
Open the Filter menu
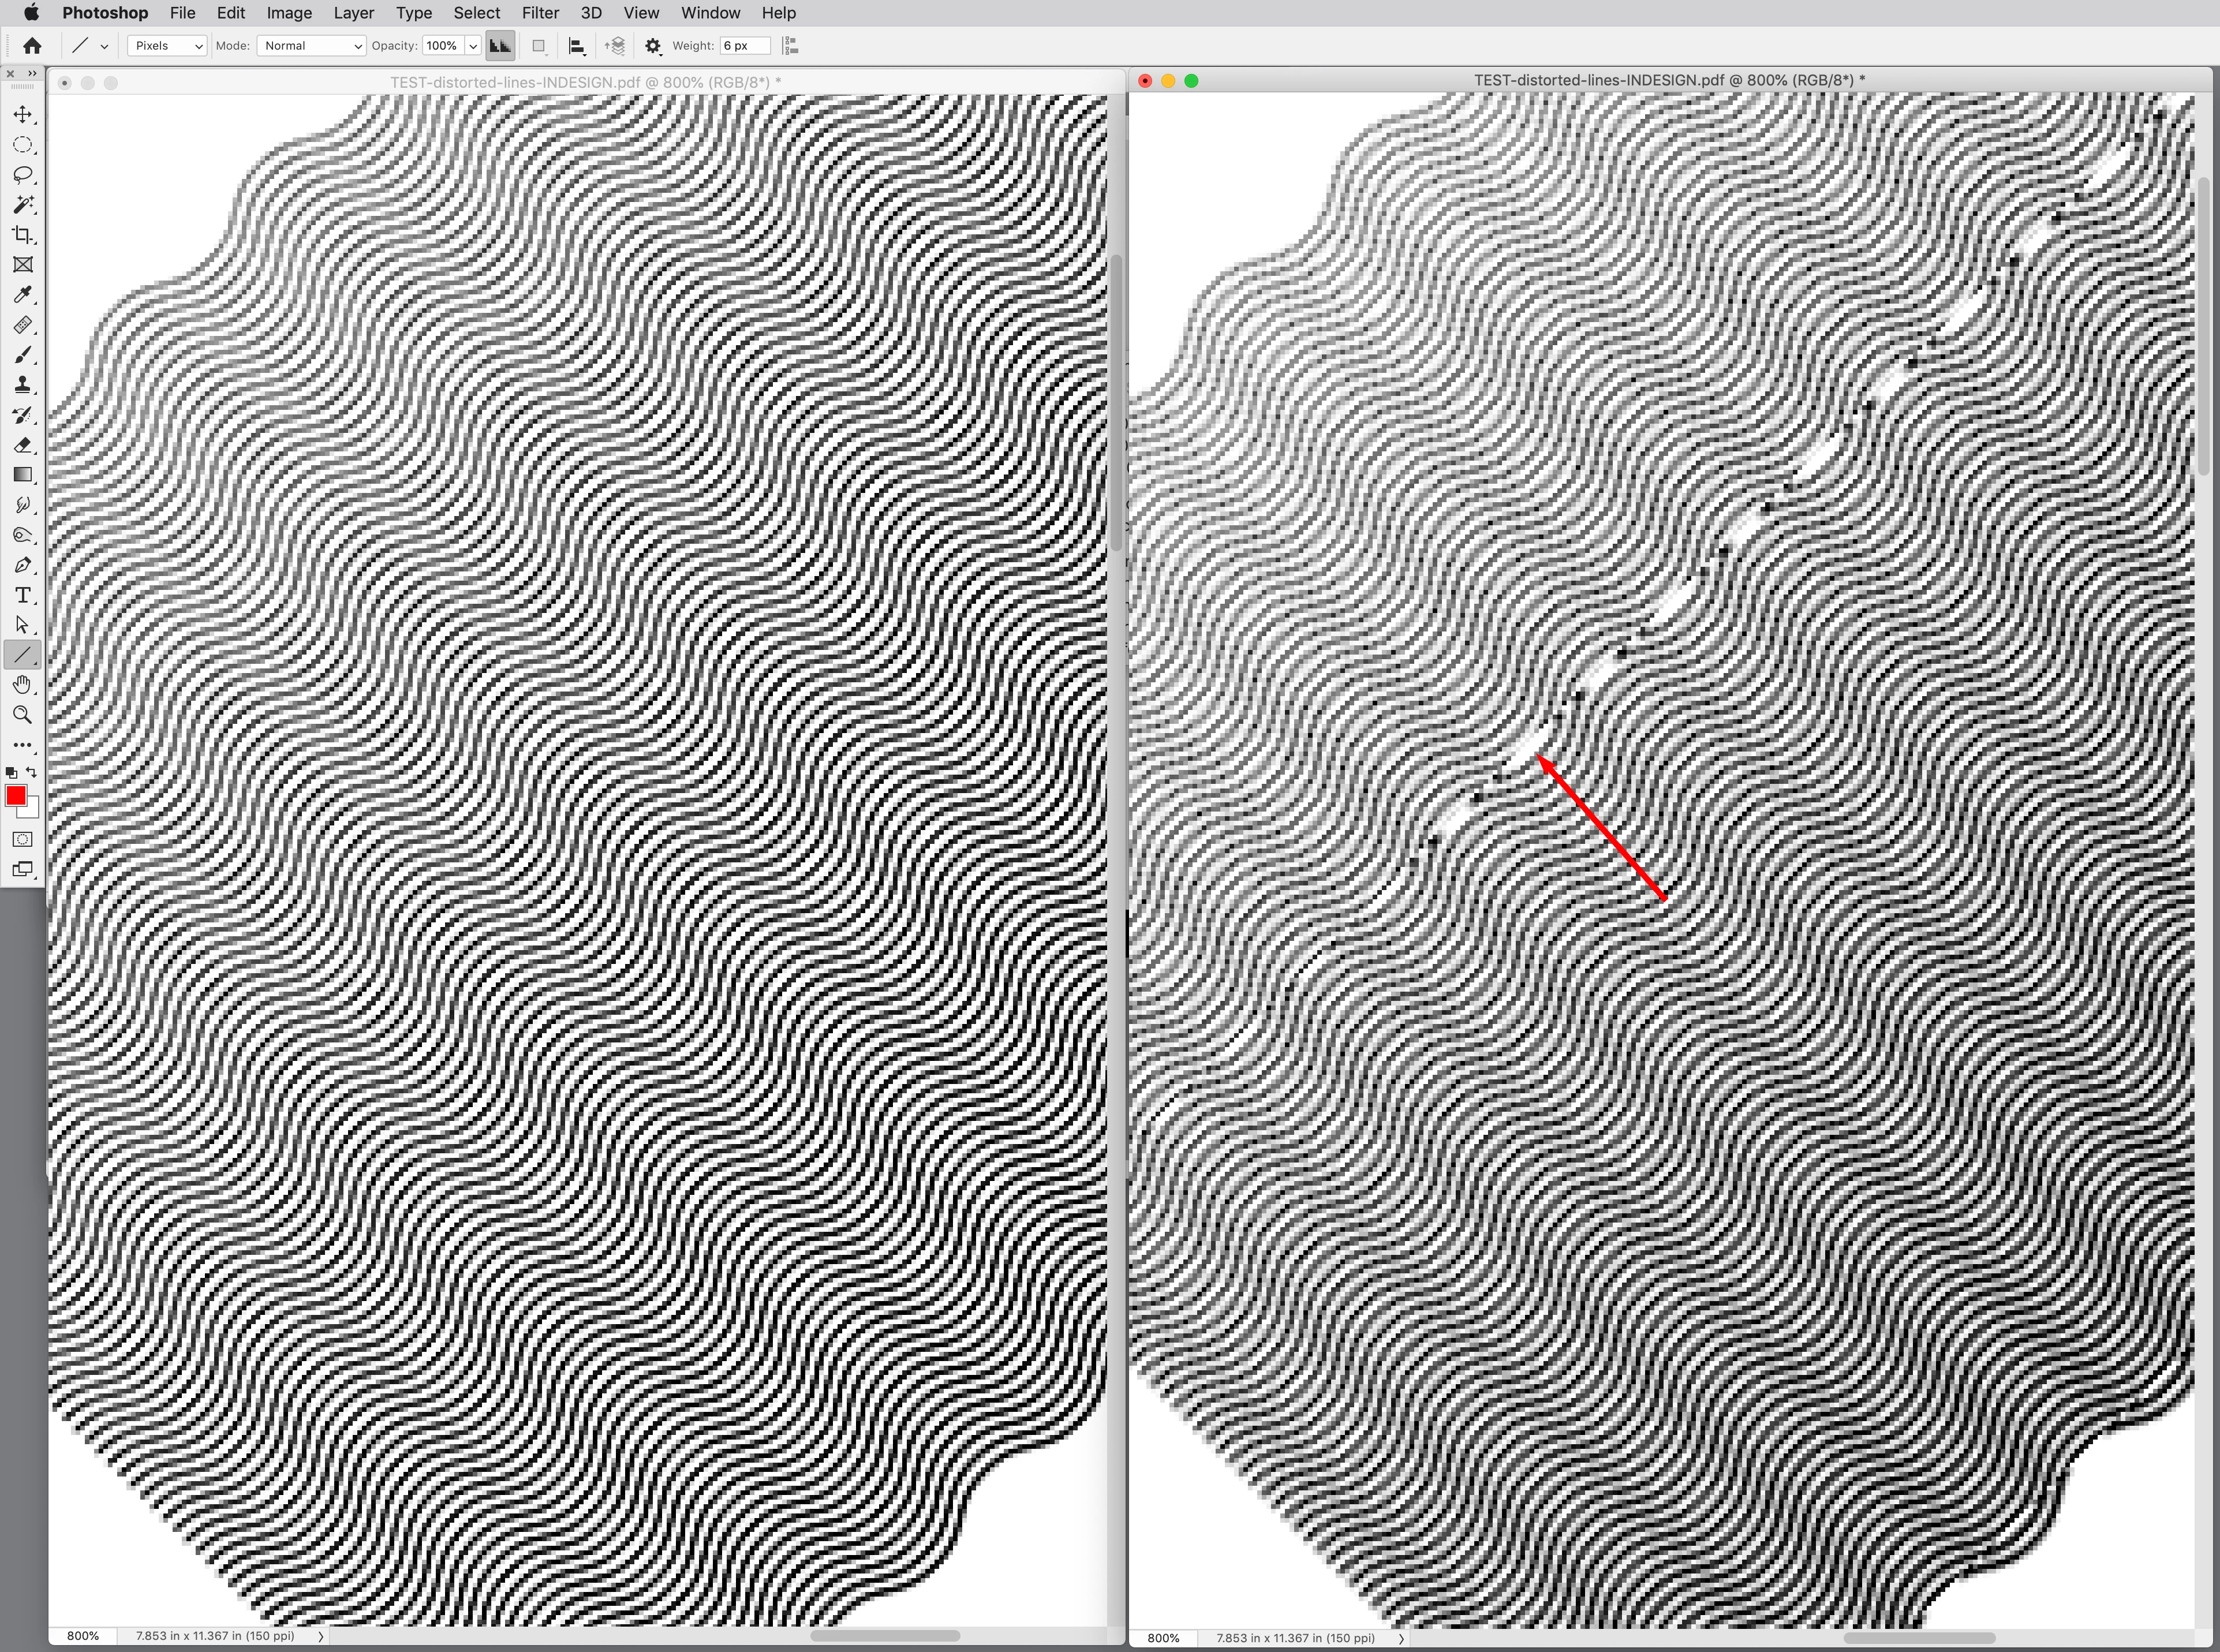click(x=540, y=13)
